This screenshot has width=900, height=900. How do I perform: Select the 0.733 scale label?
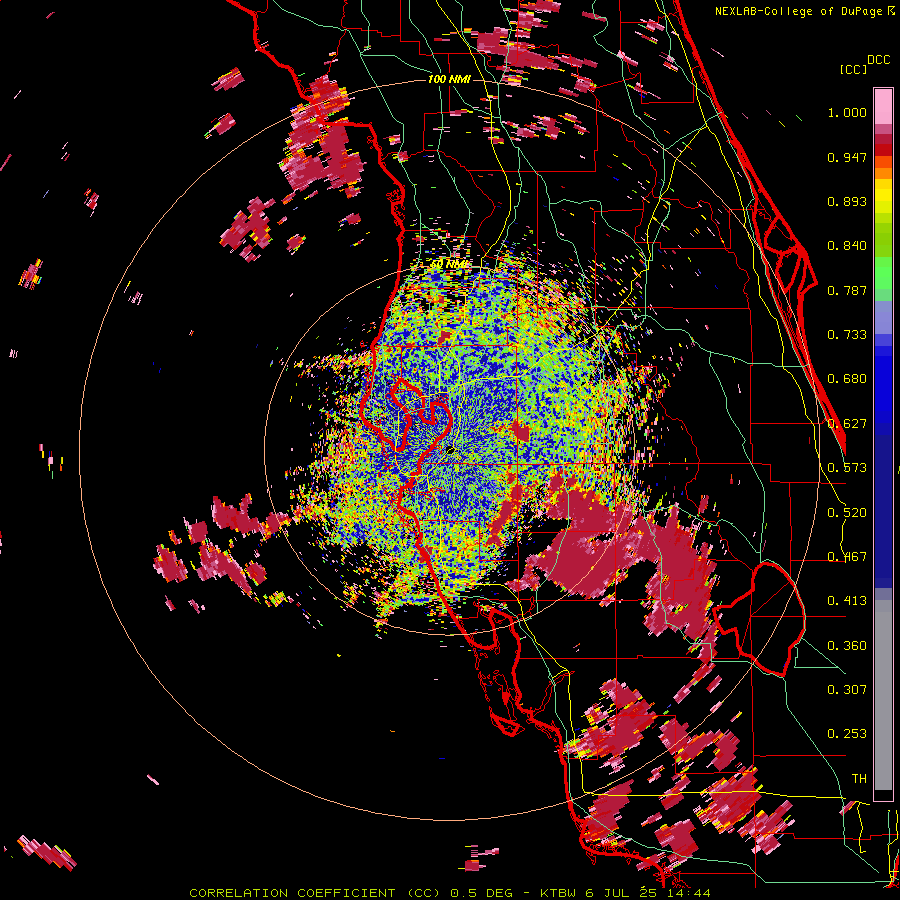pos(847,335)
